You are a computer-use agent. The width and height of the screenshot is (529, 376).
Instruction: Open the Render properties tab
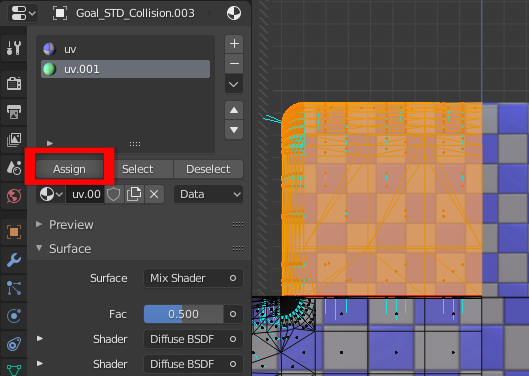click(x=14, y=83)
